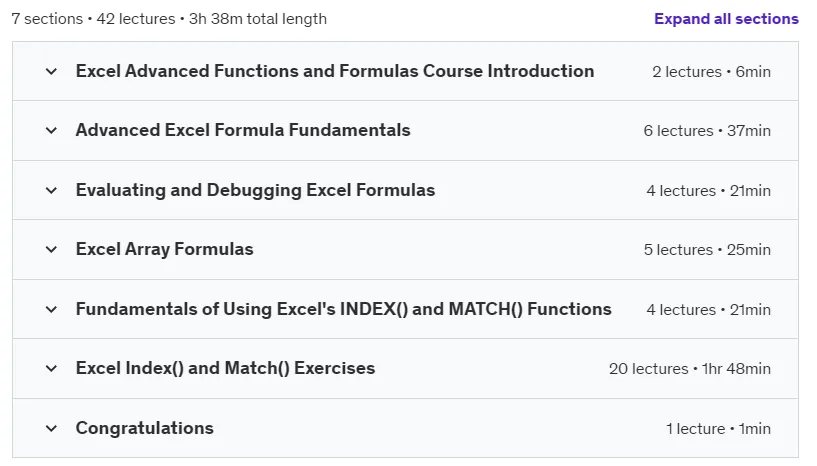Click Expand all sections link

pyautogui.click(x=726, y=19)
